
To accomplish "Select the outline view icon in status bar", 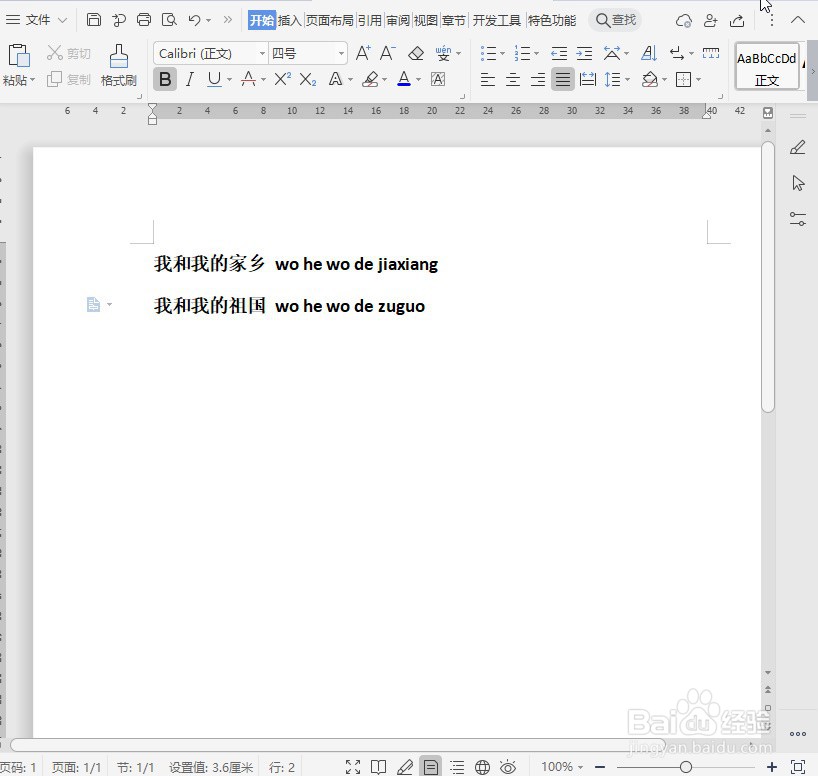I will [456, 766].
